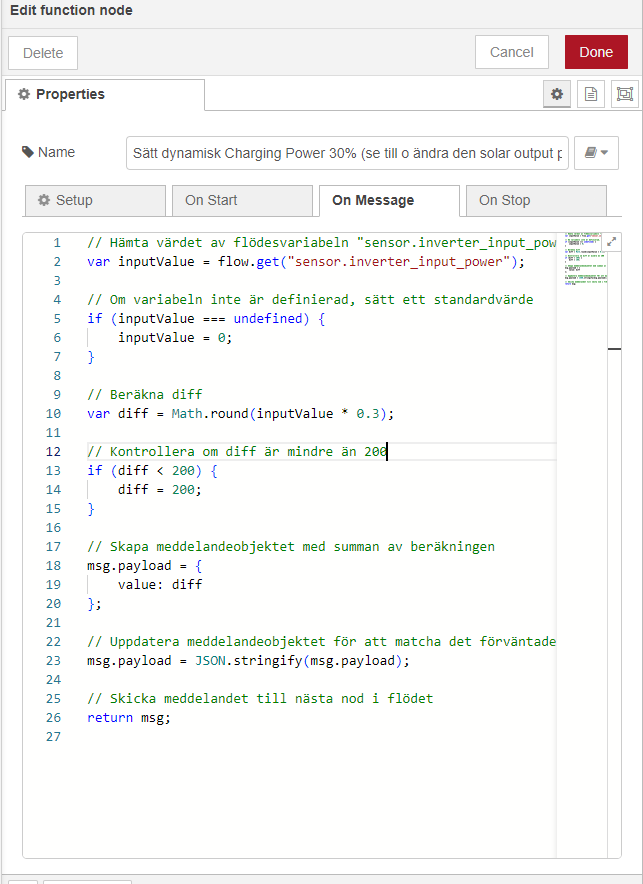Click the editor vertical scrollbar marker
This screenshot has width=643, height=884.
click(614, 349)
